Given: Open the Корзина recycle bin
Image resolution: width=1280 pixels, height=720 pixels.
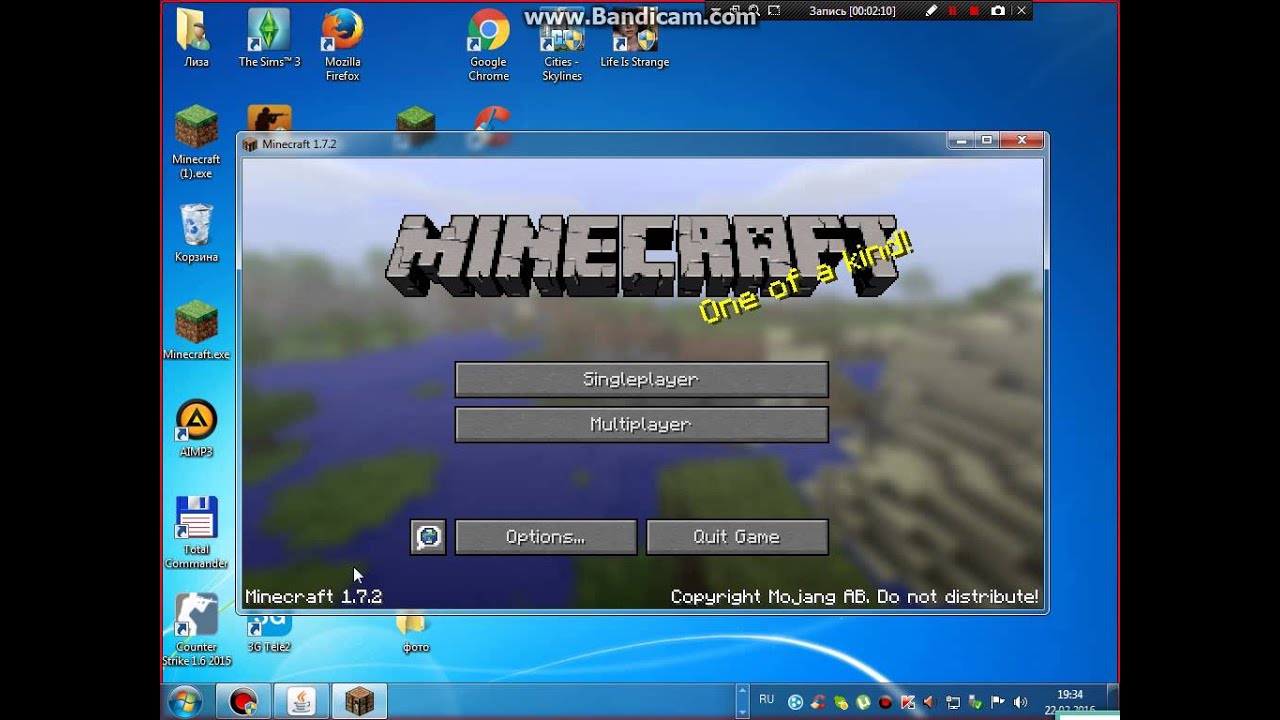Looking at the screenshot, I should click(196, 233).
